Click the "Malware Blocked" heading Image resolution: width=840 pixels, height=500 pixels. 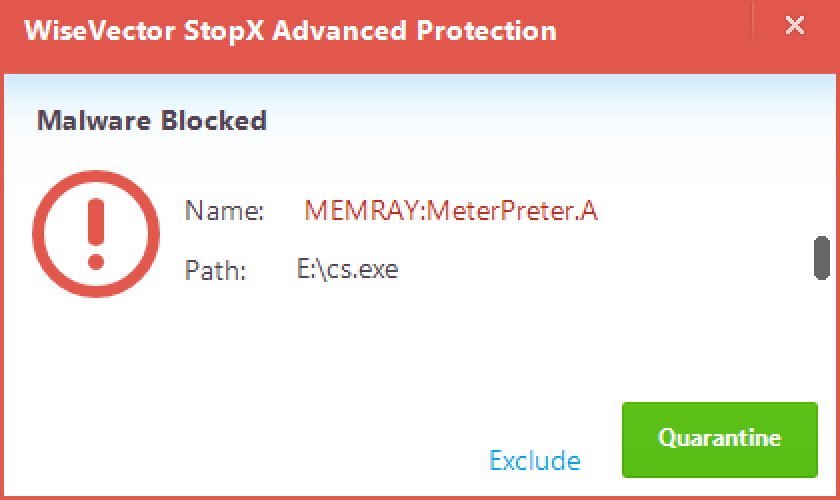tap(152, 121)
